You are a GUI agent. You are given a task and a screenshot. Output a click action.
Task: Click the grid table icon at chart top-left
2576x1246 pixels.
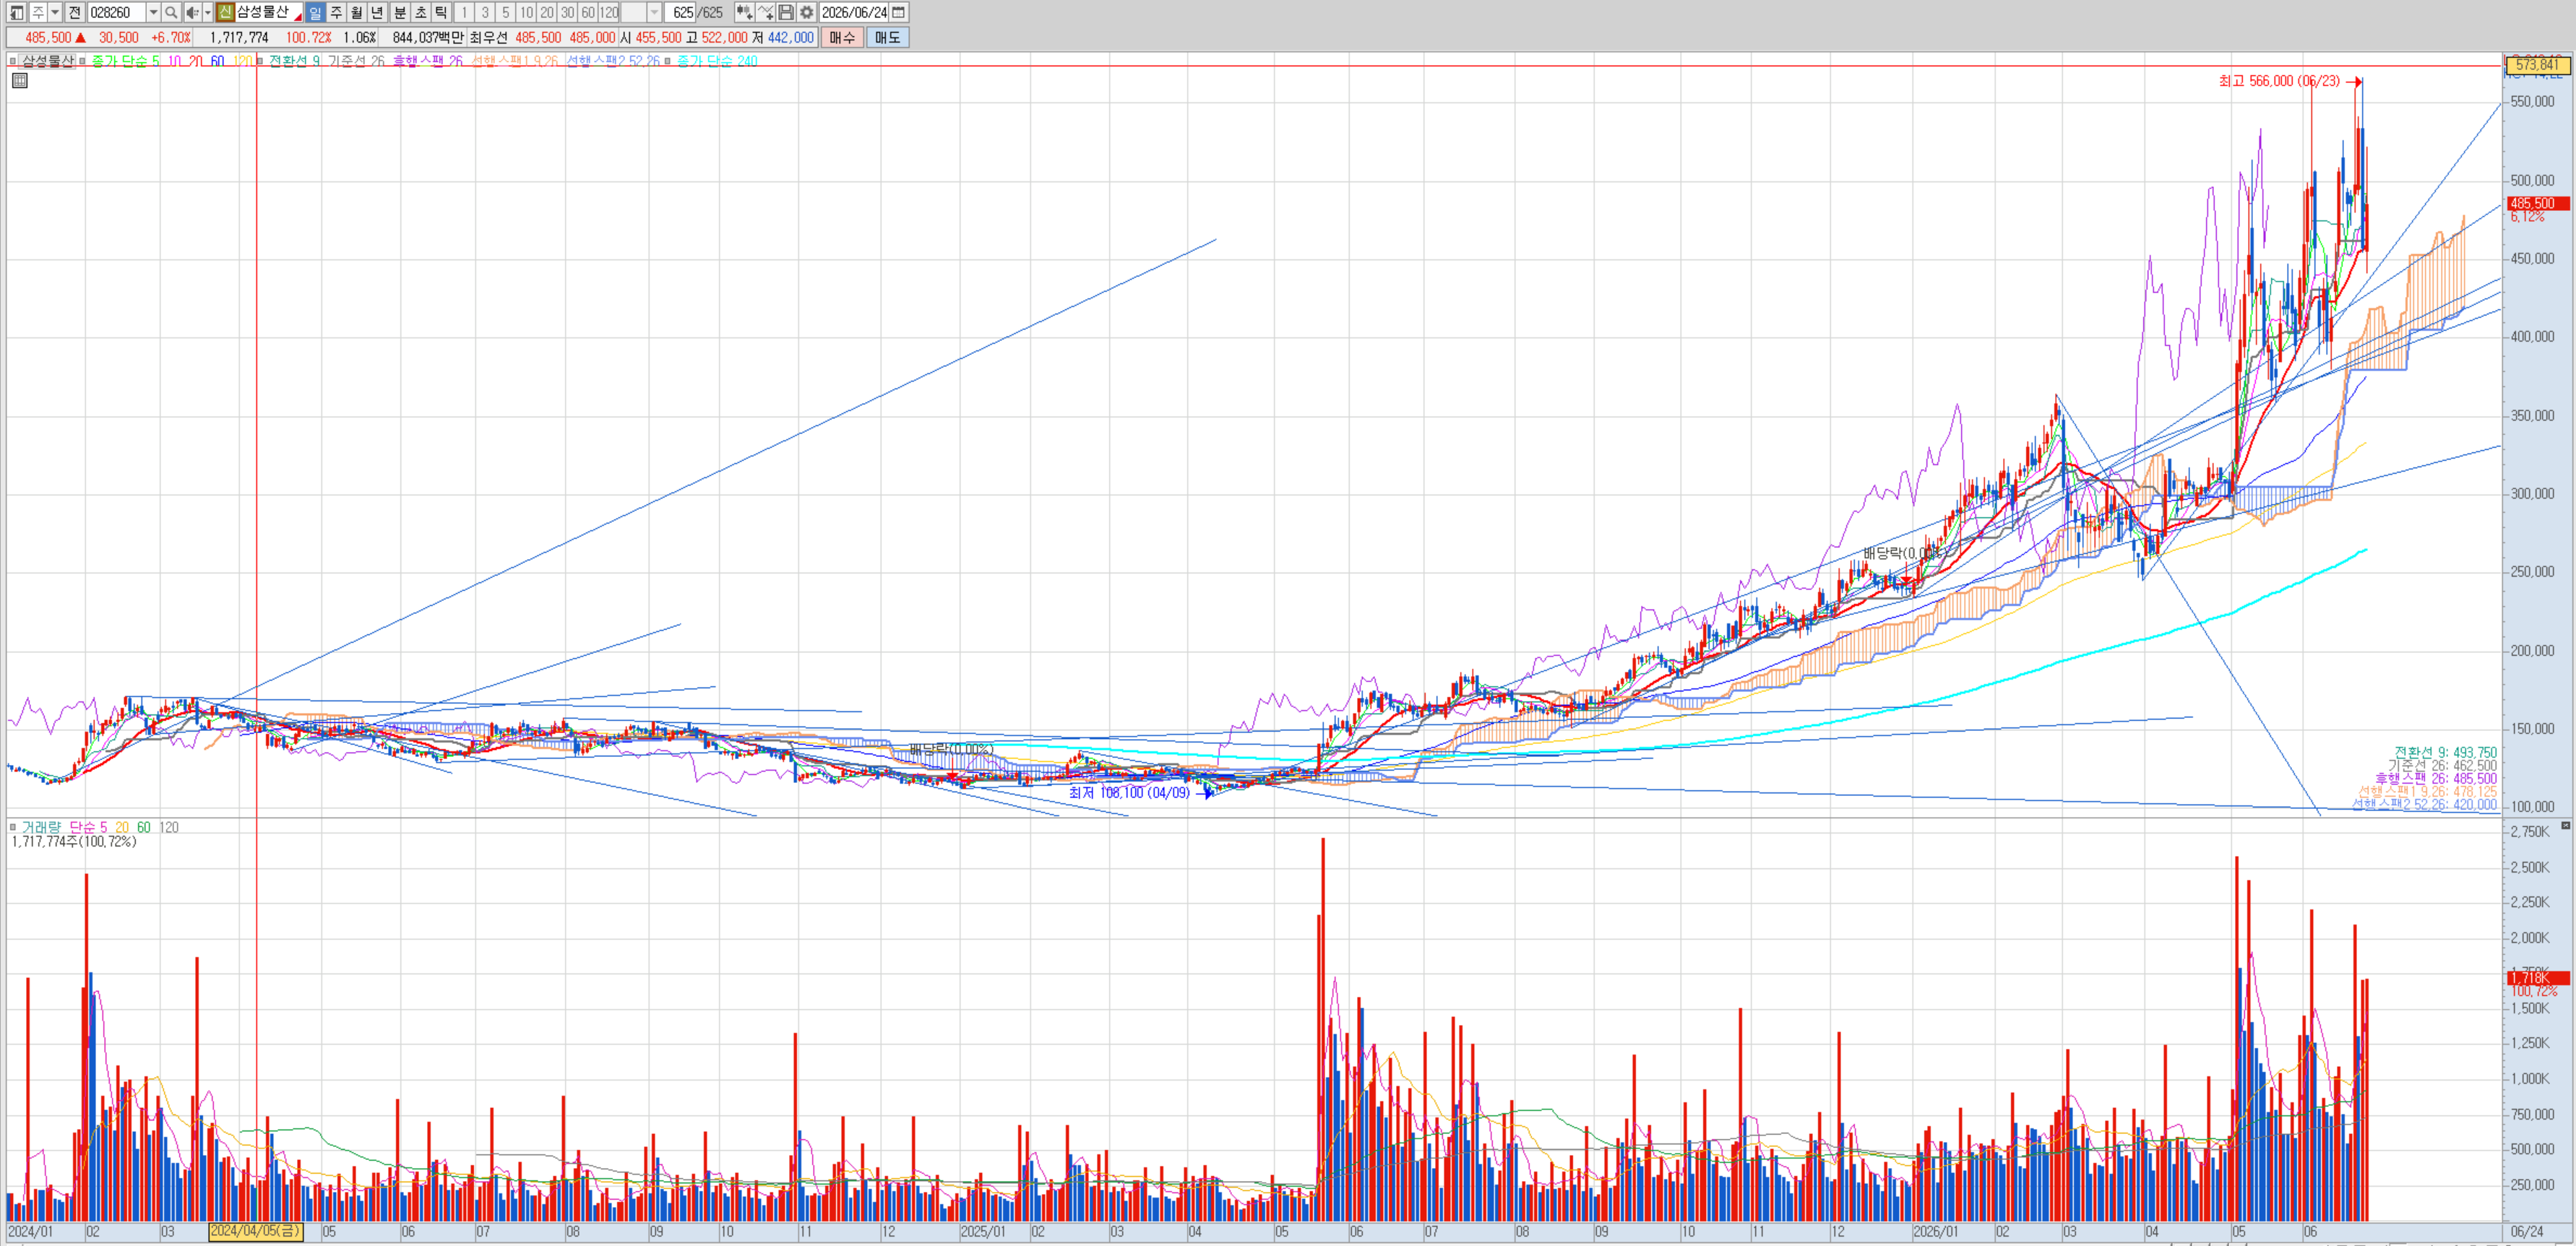[x=20, y=80]
